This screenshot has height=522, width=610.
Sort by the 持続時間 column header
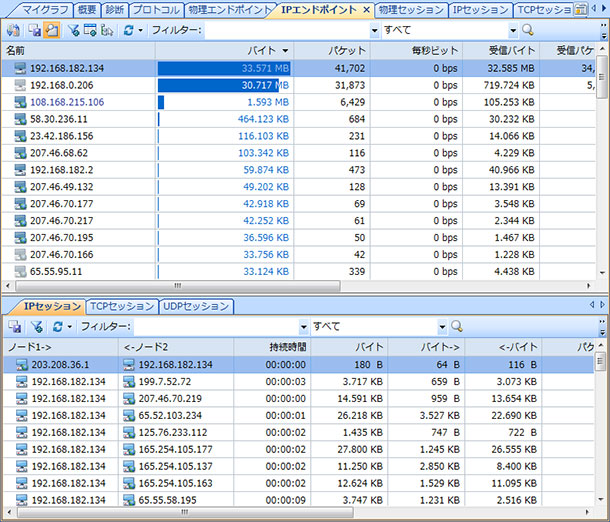287,346
